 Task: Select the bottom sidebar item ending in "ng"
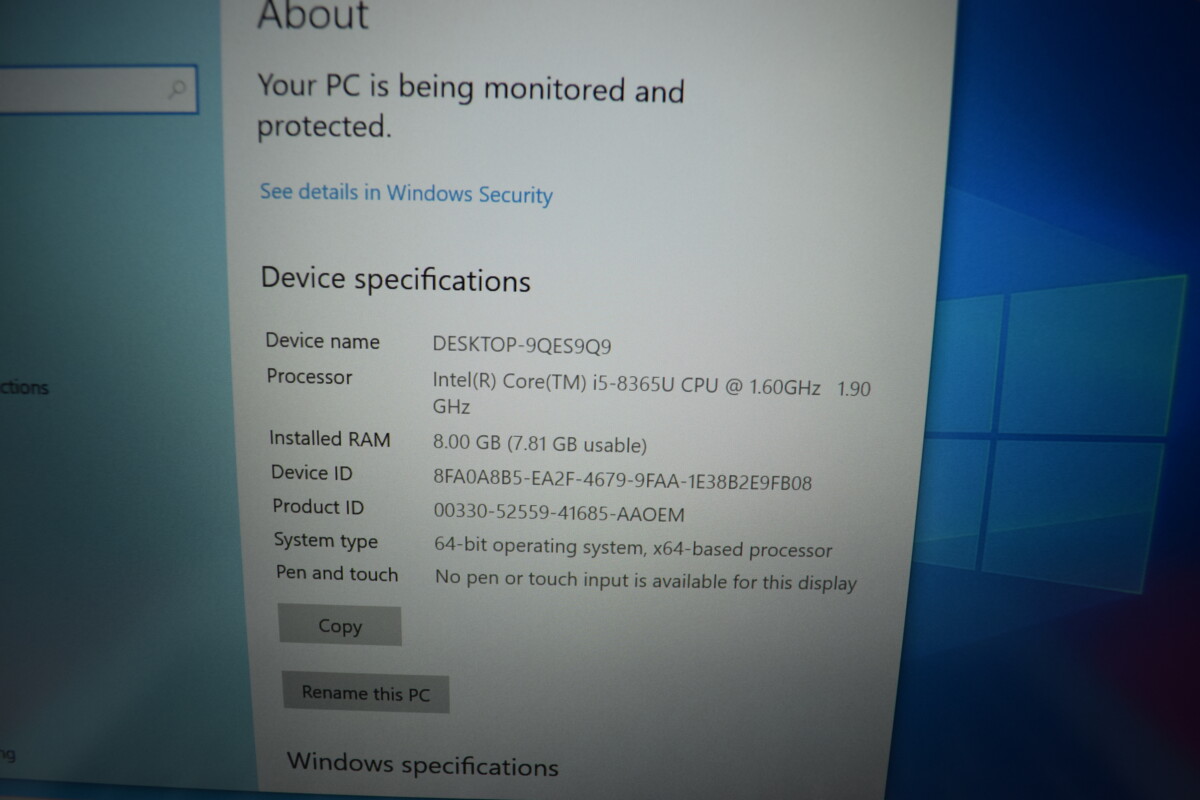click(x=8, y=755)
